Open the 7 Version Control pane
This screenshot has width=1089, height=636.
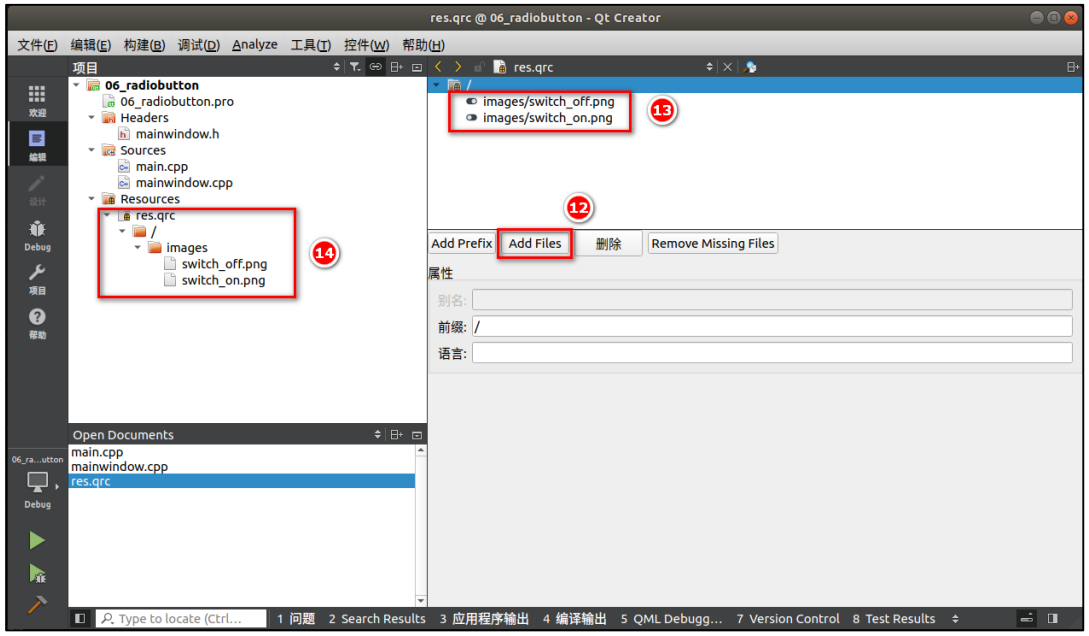(x=788, y=618)
